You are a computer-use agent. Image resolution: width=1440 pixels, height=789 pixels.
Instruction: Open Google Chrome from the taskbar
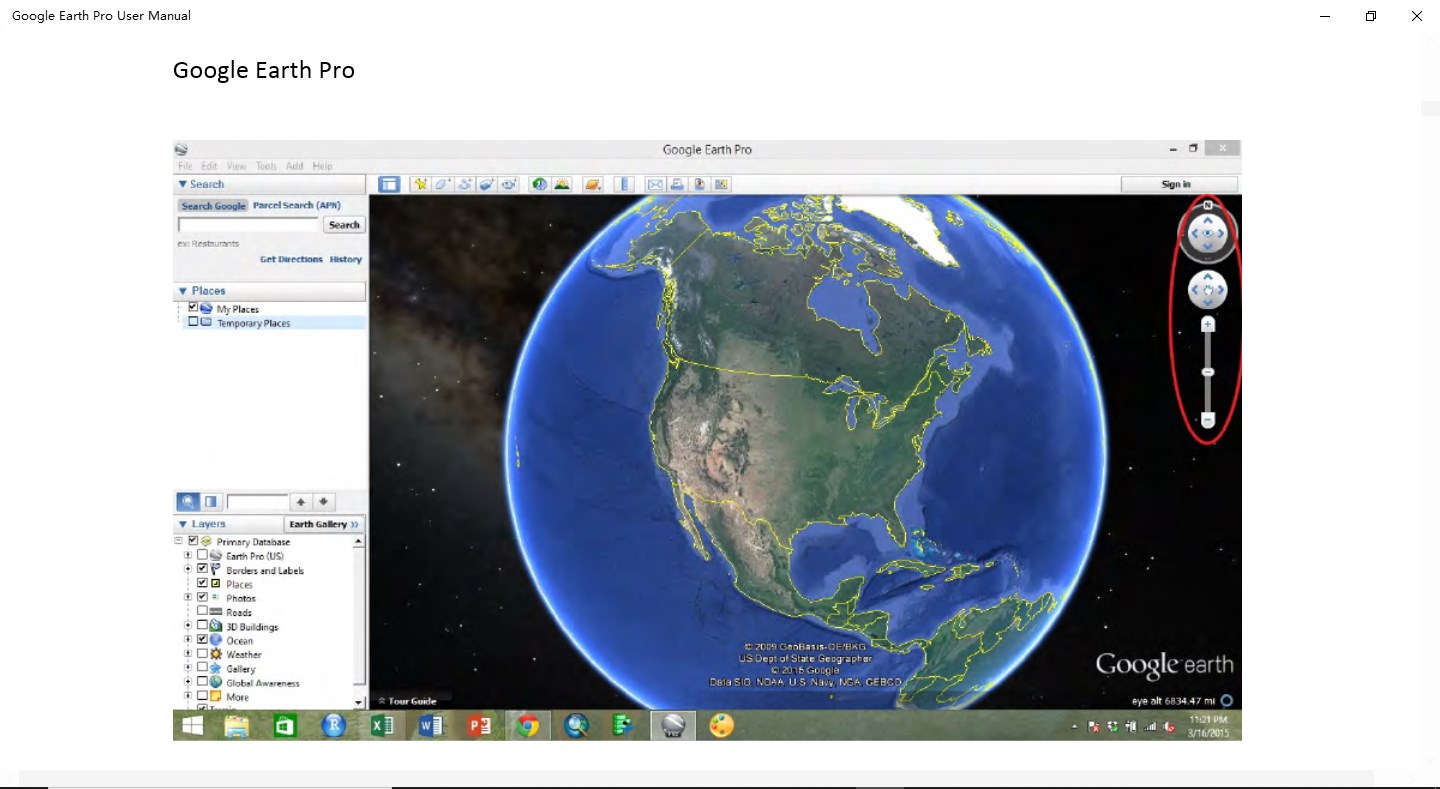click(528, 725)
